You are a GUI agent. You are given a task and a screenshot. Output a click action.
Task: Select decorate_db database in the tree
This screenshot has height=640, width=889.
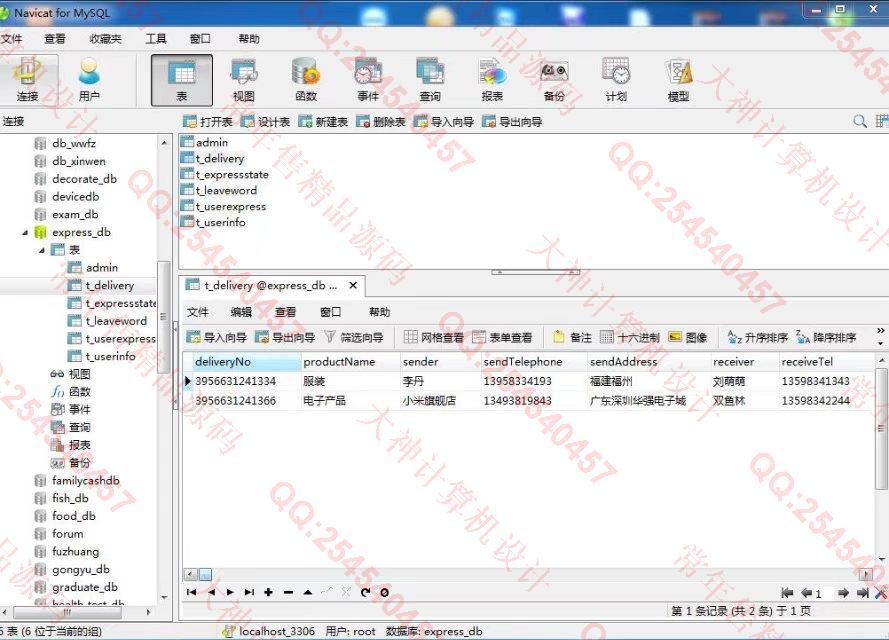click(x=84, y=179)
